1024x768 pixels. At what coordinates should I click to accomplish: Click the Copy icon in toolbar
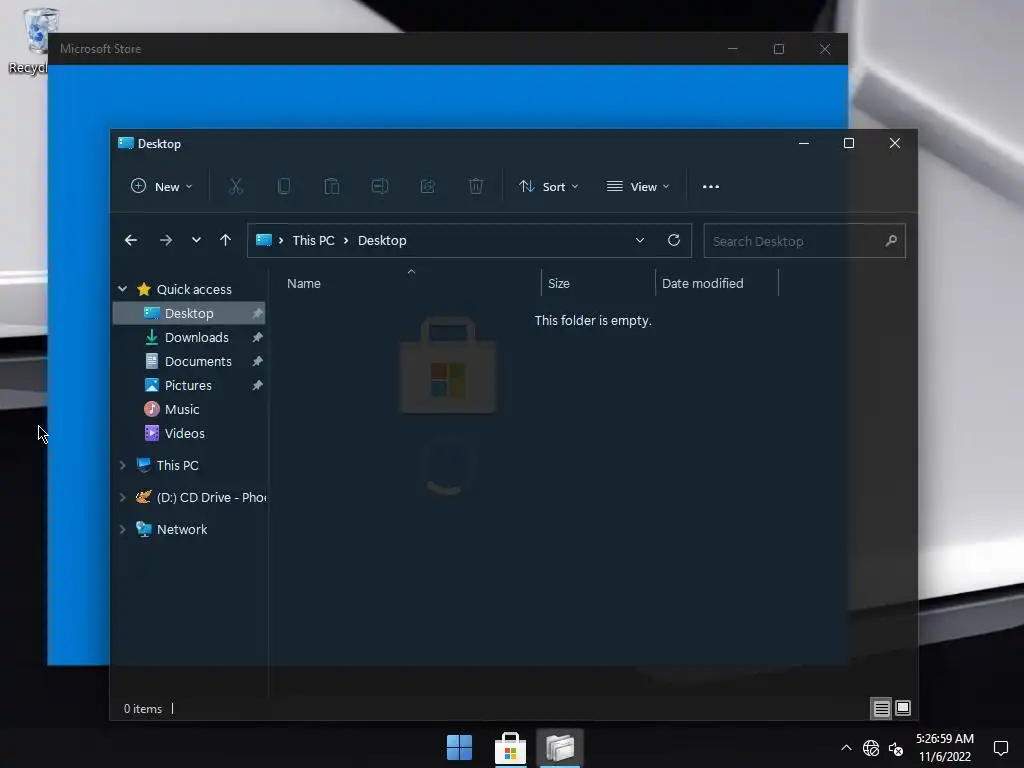[283, 187]
